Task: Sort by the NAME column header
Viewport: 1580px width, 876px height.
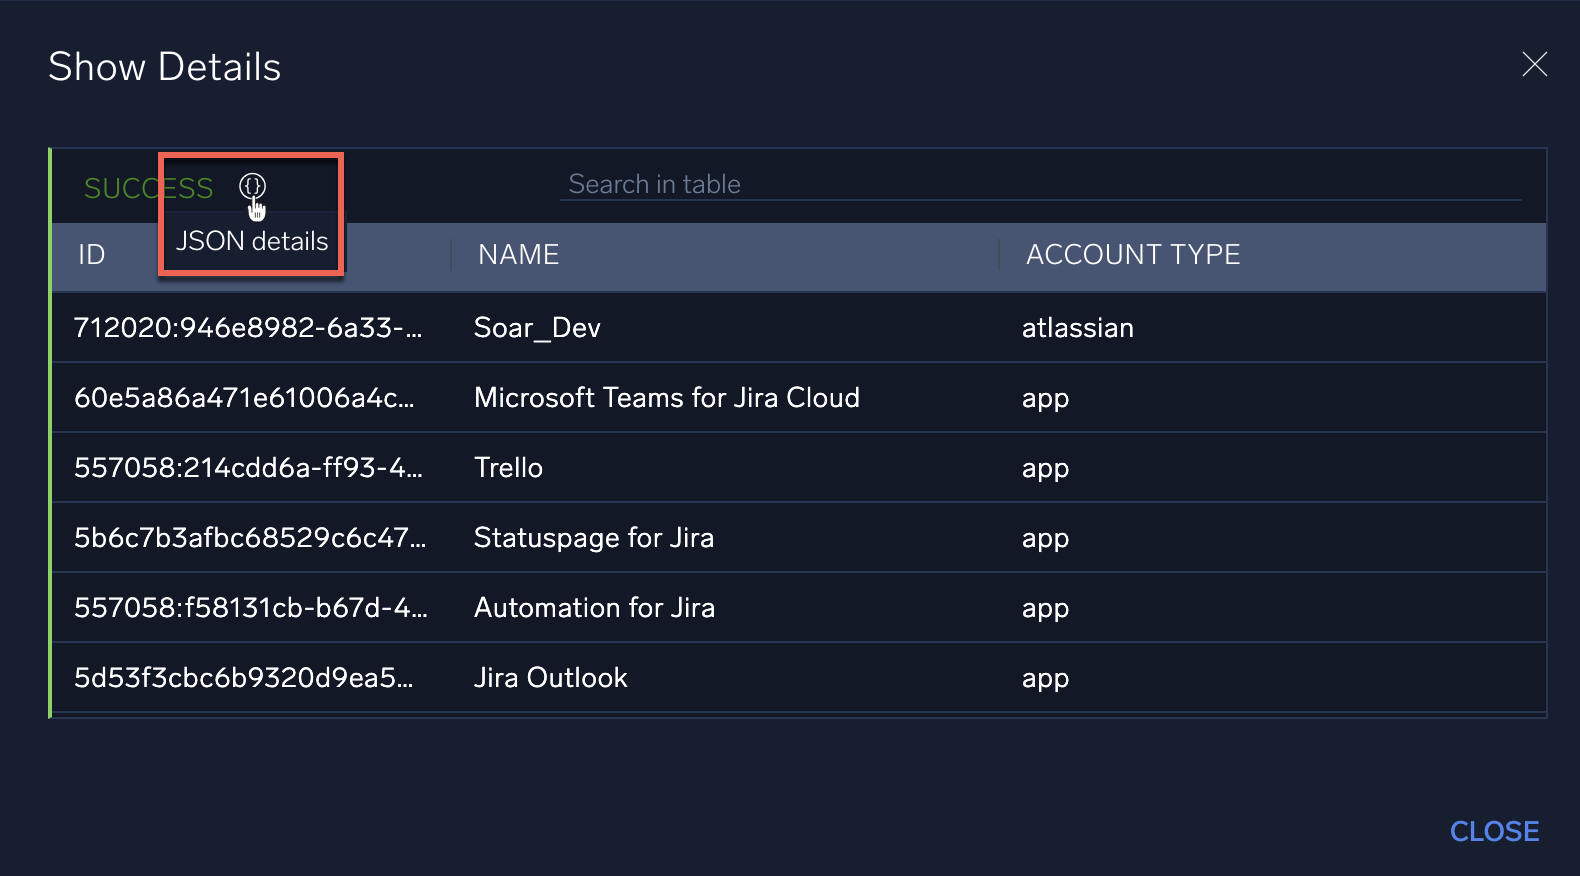Action: pyautogui.click(x=518, y=255)
